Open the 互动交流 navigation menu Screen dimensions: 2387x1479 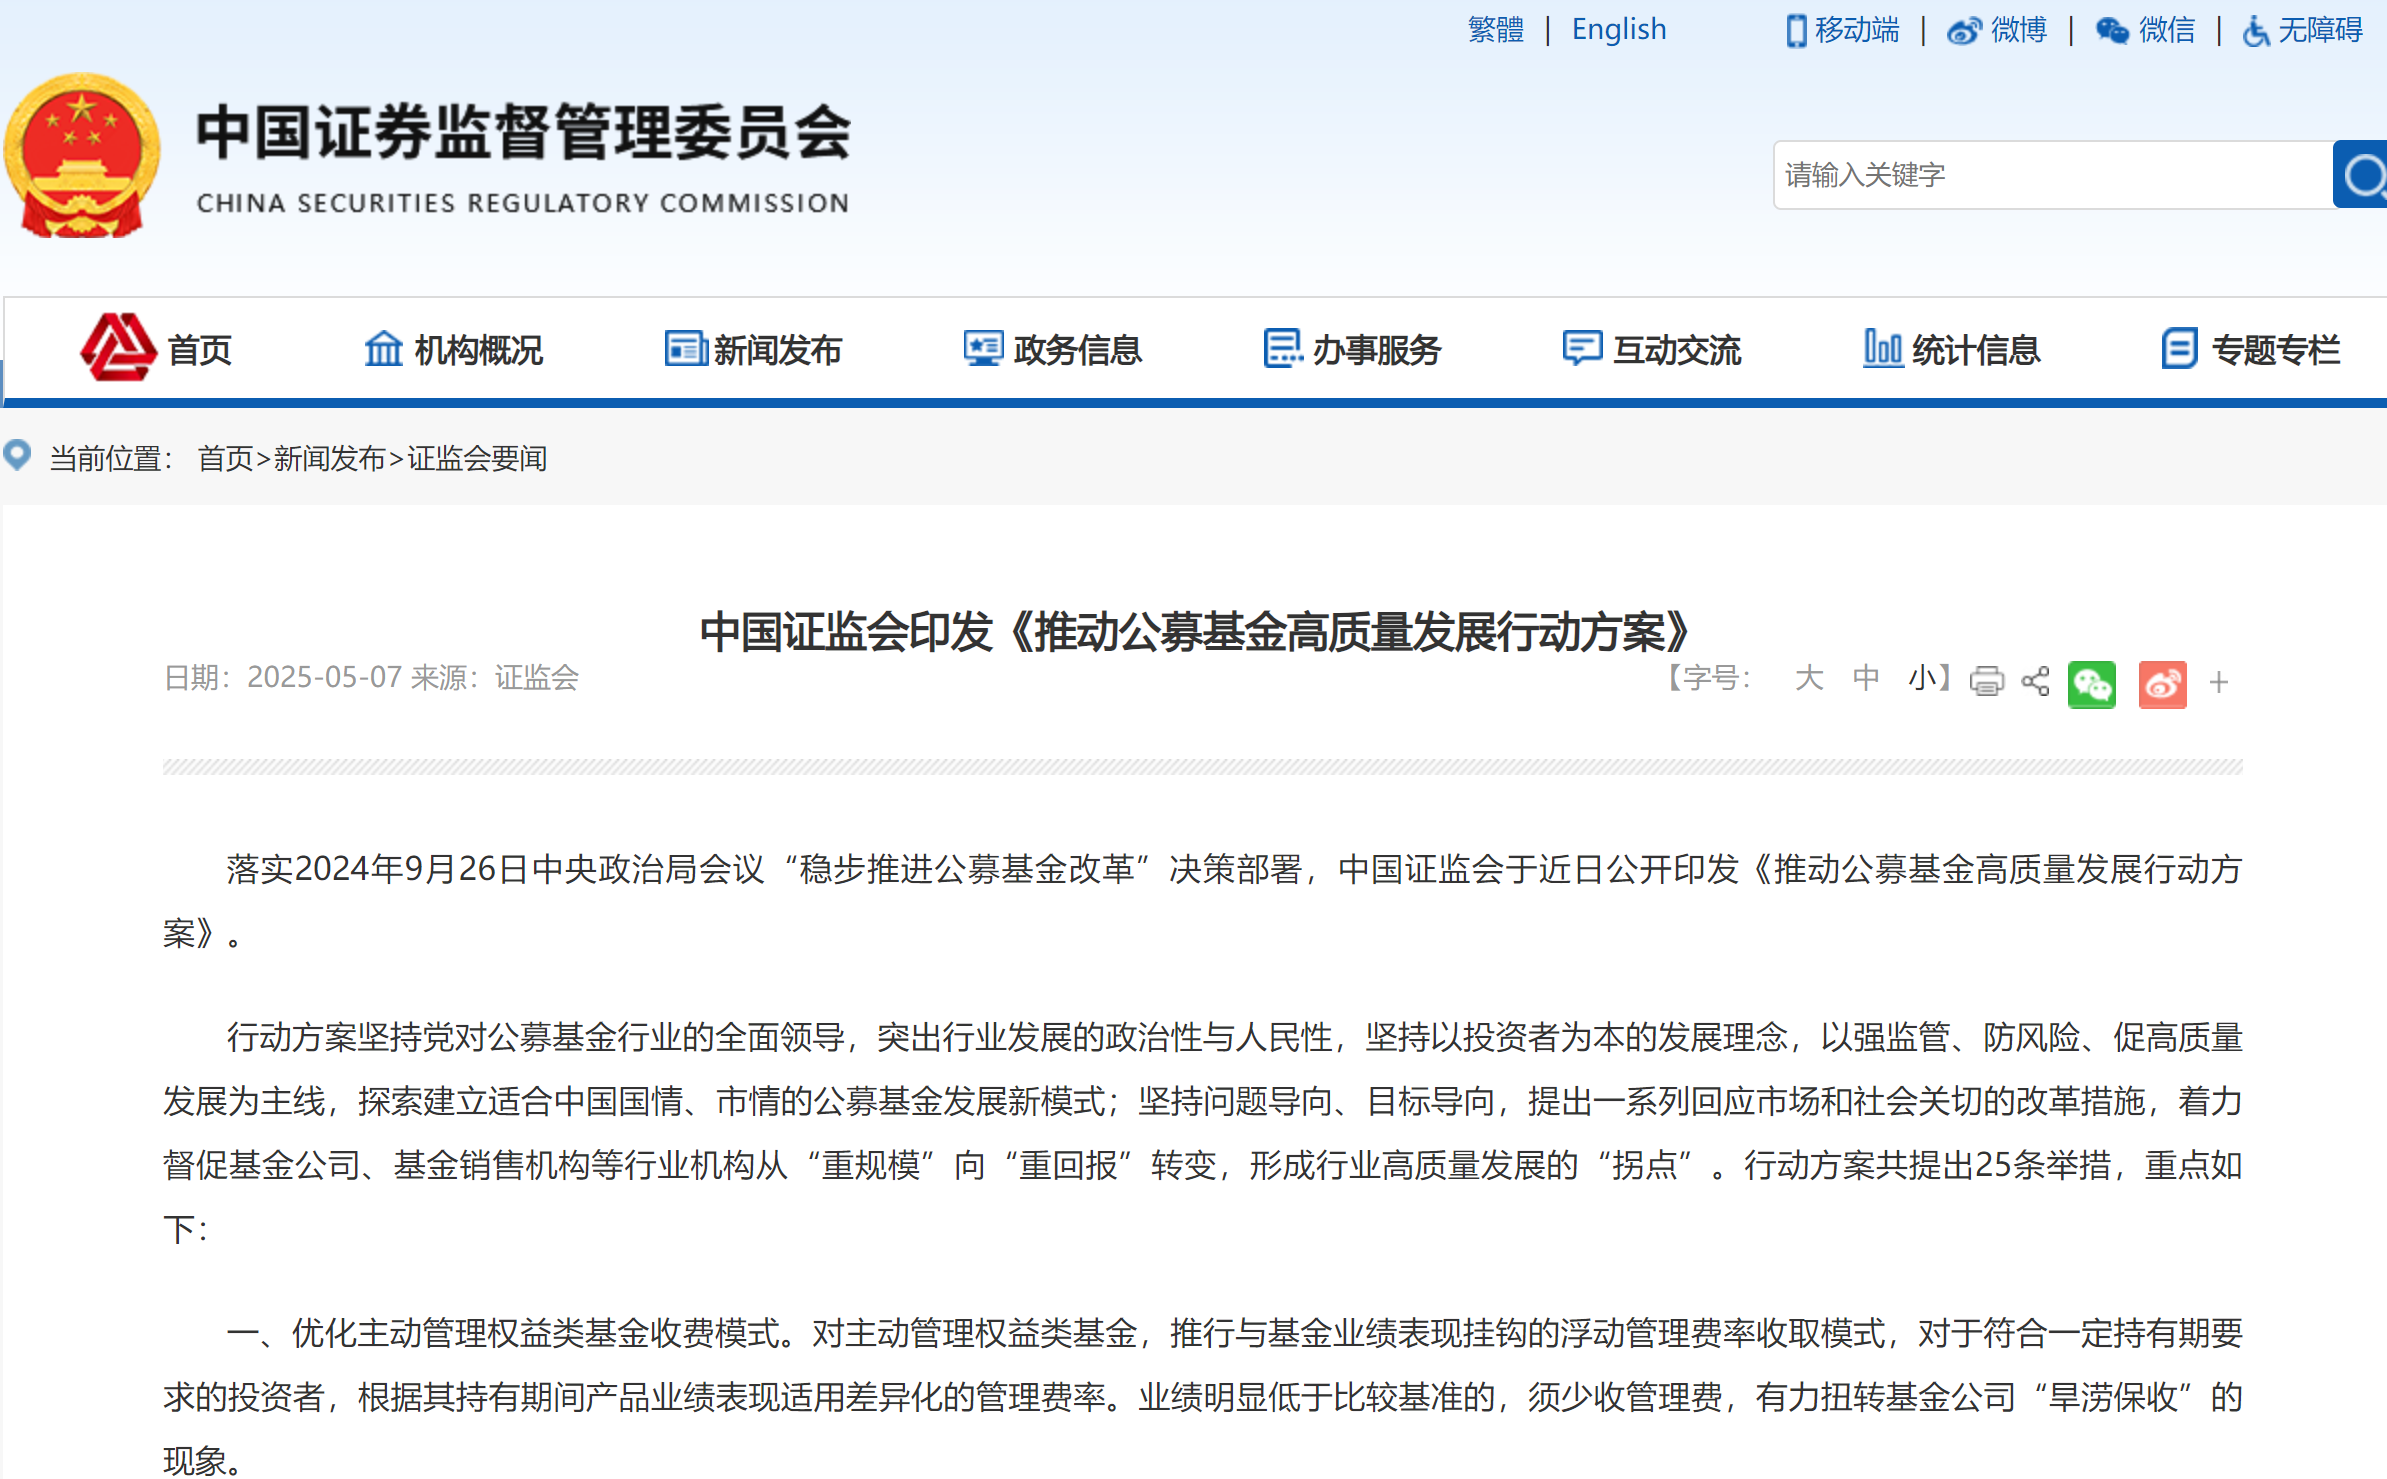[x=1677, y=350]
